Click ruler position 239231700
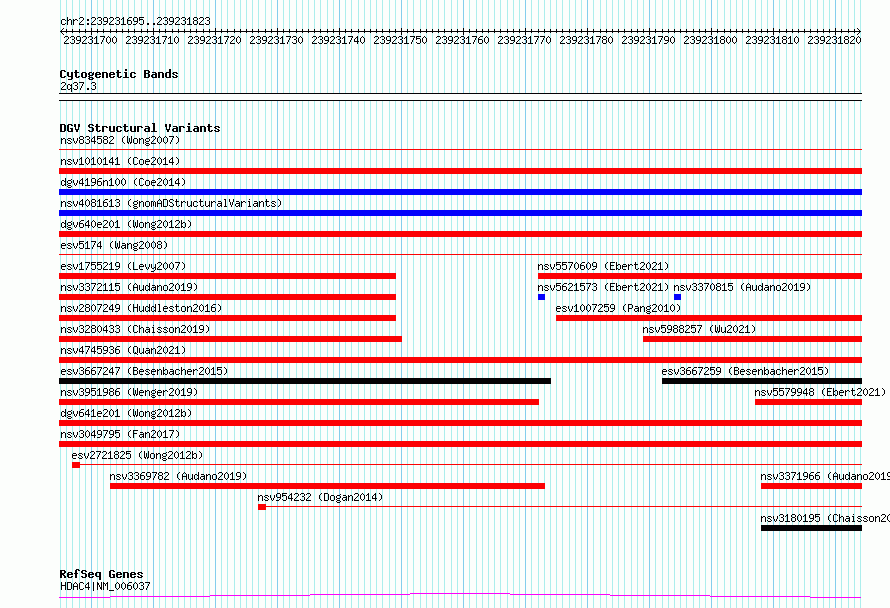890x608 pixels. point(90,40)
